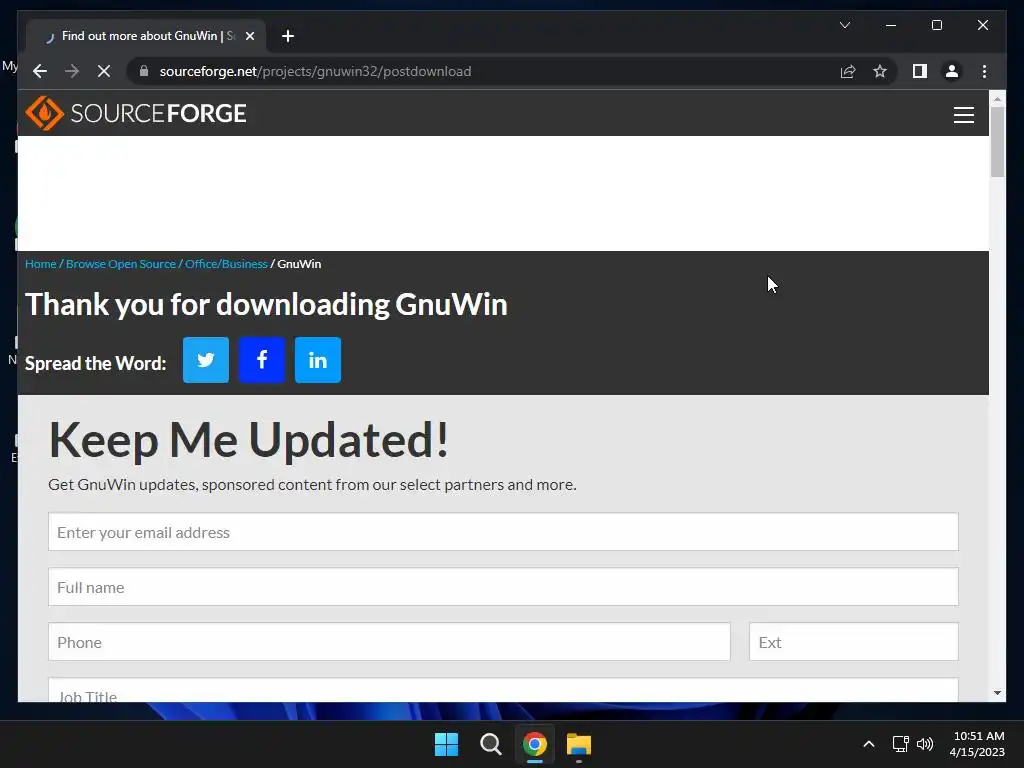1024x768 pixels.
Task: Click the address bar URL
Action: pos(315,71)
